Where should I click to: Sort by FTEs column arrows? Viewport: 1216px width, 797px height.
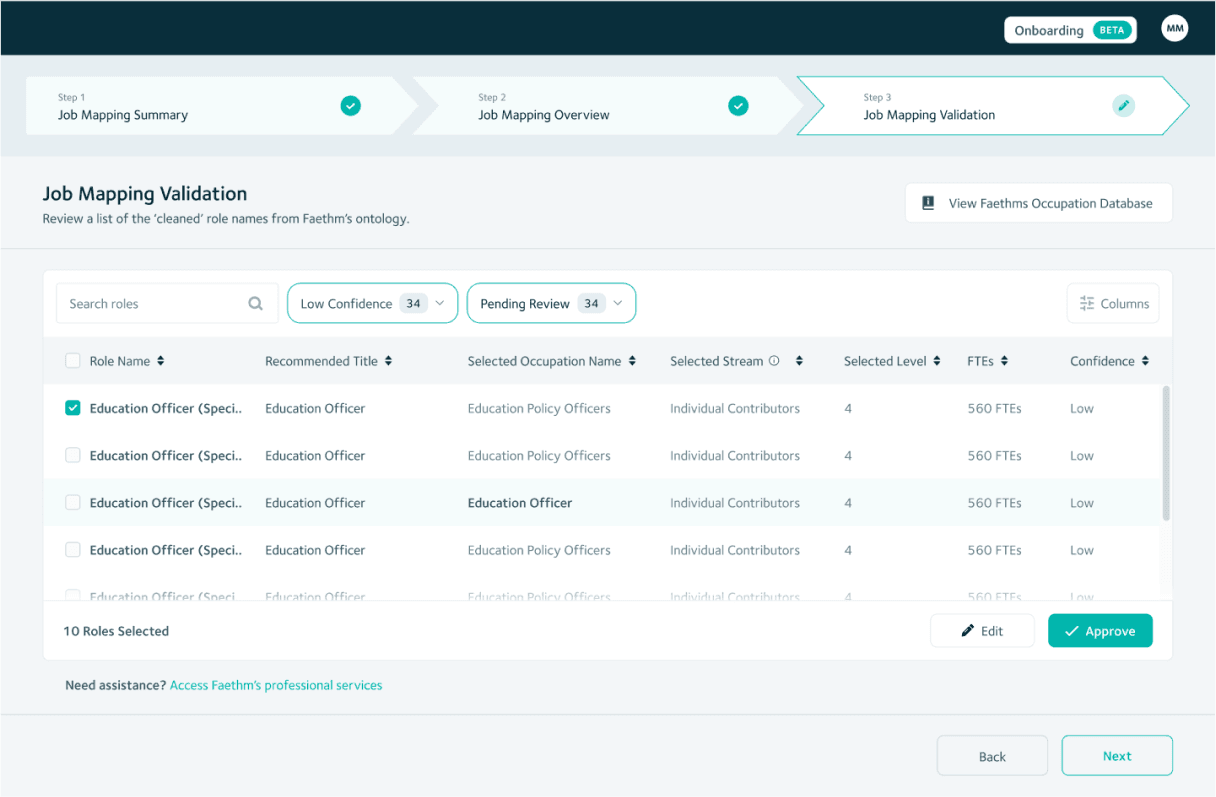(1004, 361)
